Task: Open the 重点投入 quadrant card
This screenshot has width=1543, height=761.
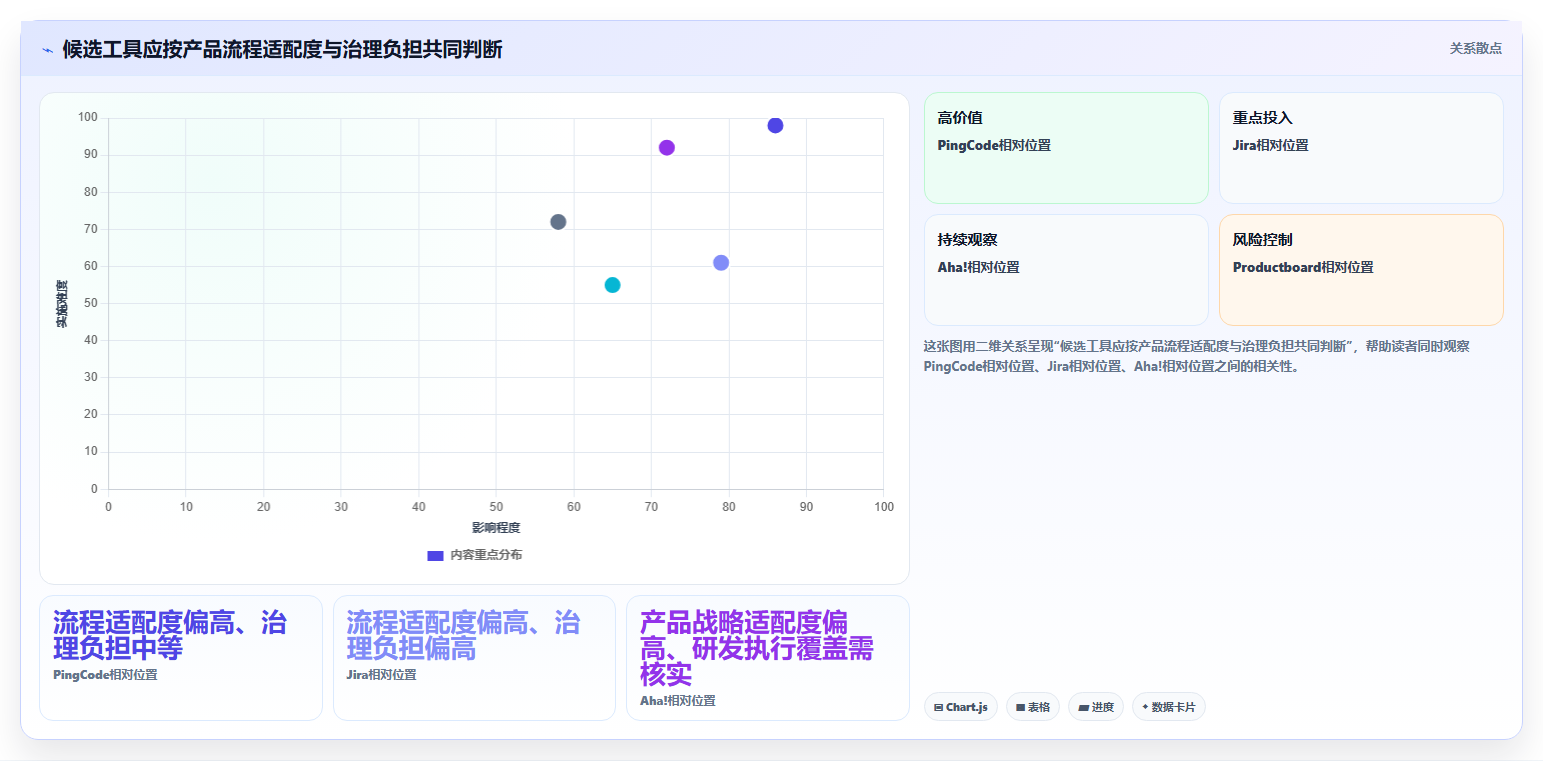Action: [x=1361, y=148]
